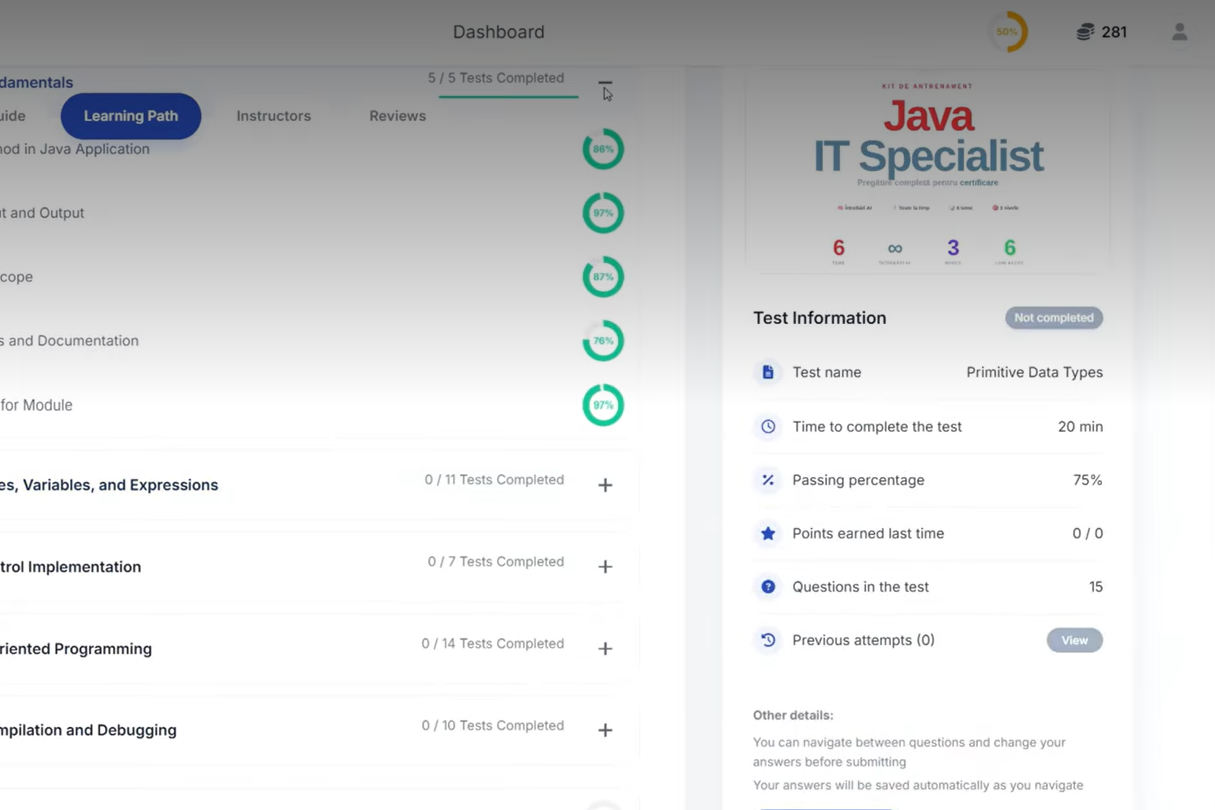Screen dimensions: 1215x810
Task: Open the 97% ring beside Module row
Action: [x=603, y=405]
